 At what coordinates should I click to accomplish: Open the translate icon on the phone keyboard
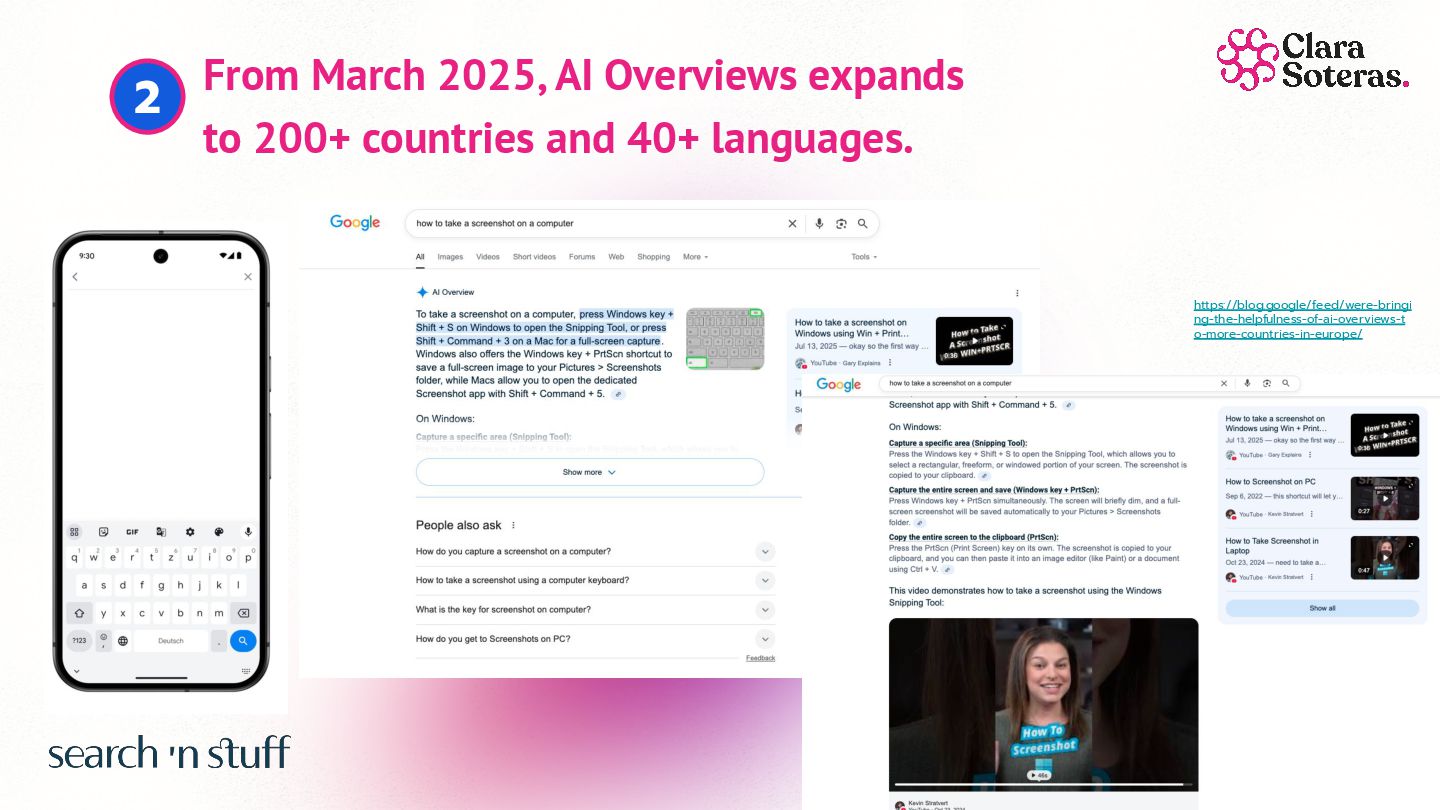tap(161, 532)
